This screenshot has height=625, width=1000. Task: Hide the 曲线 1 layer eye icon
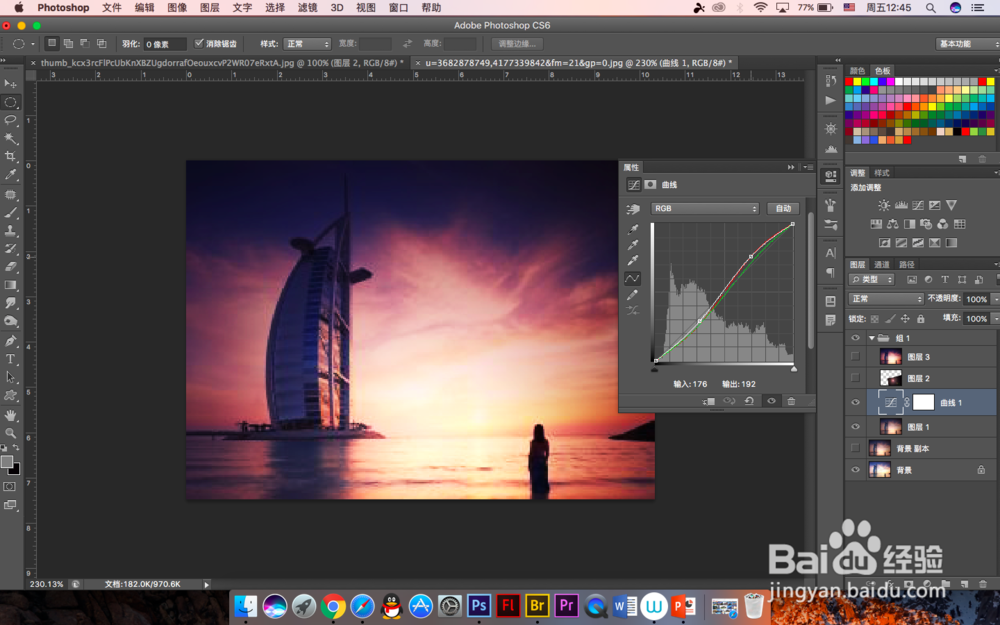[855, 402]
